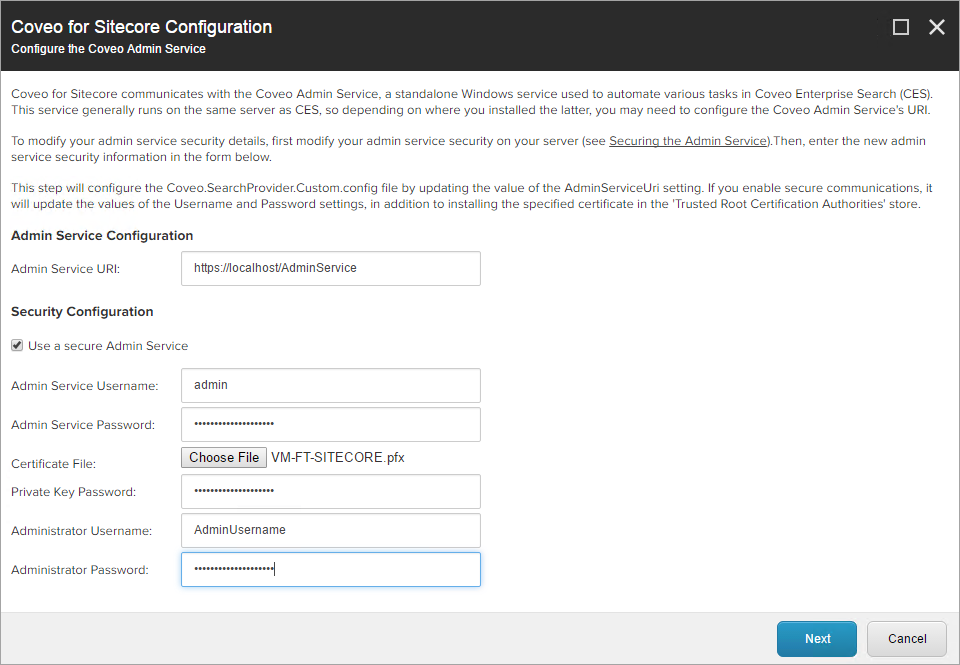Click 'Coveo for Sitecore Configuration' title bar

(x=141, y=27)
